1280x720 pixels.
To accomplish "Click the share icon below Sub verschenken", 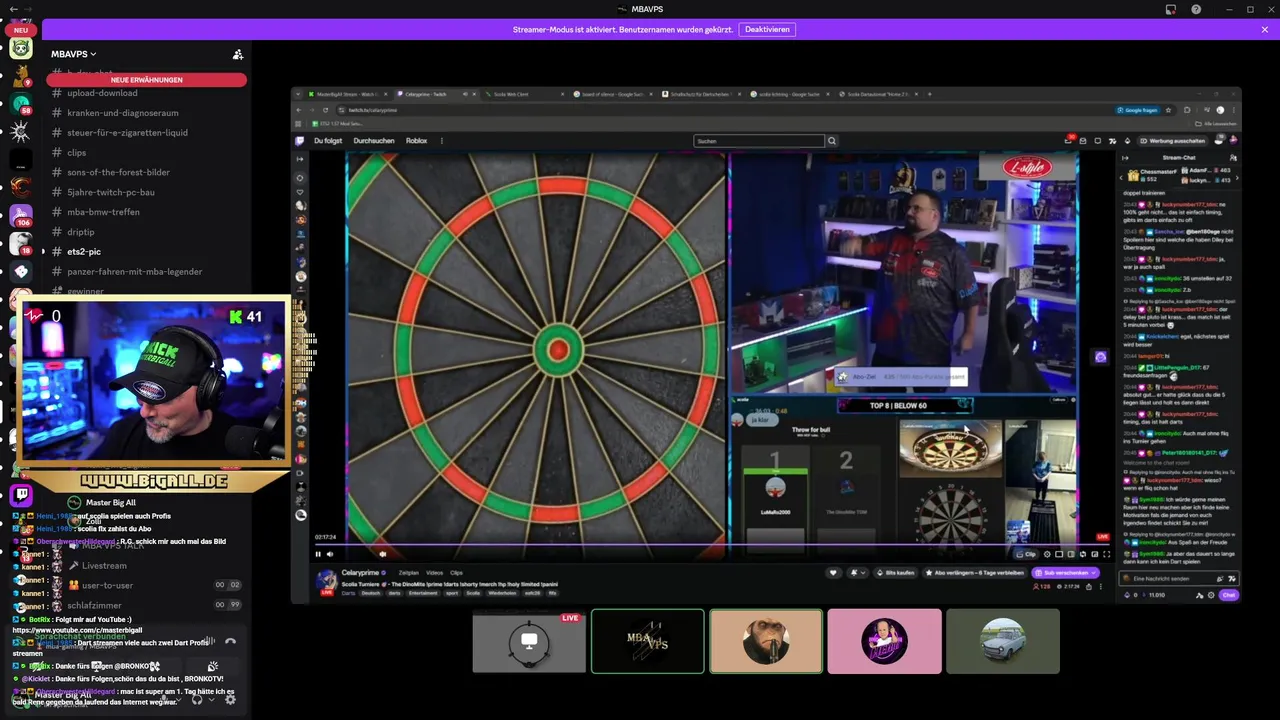I will (x=1089, y=587).
